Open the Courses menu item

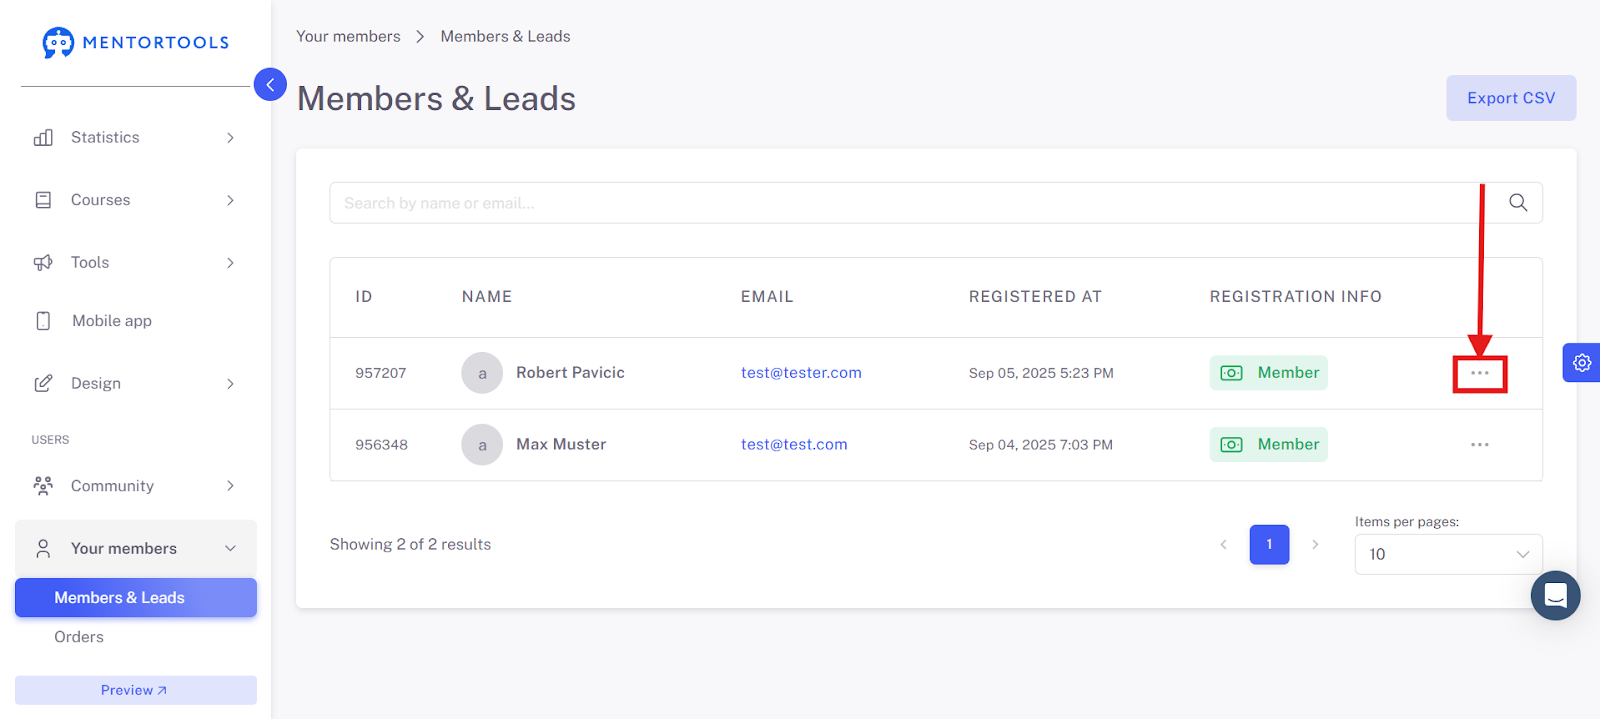pyautogui.click(x=136, y=200)
